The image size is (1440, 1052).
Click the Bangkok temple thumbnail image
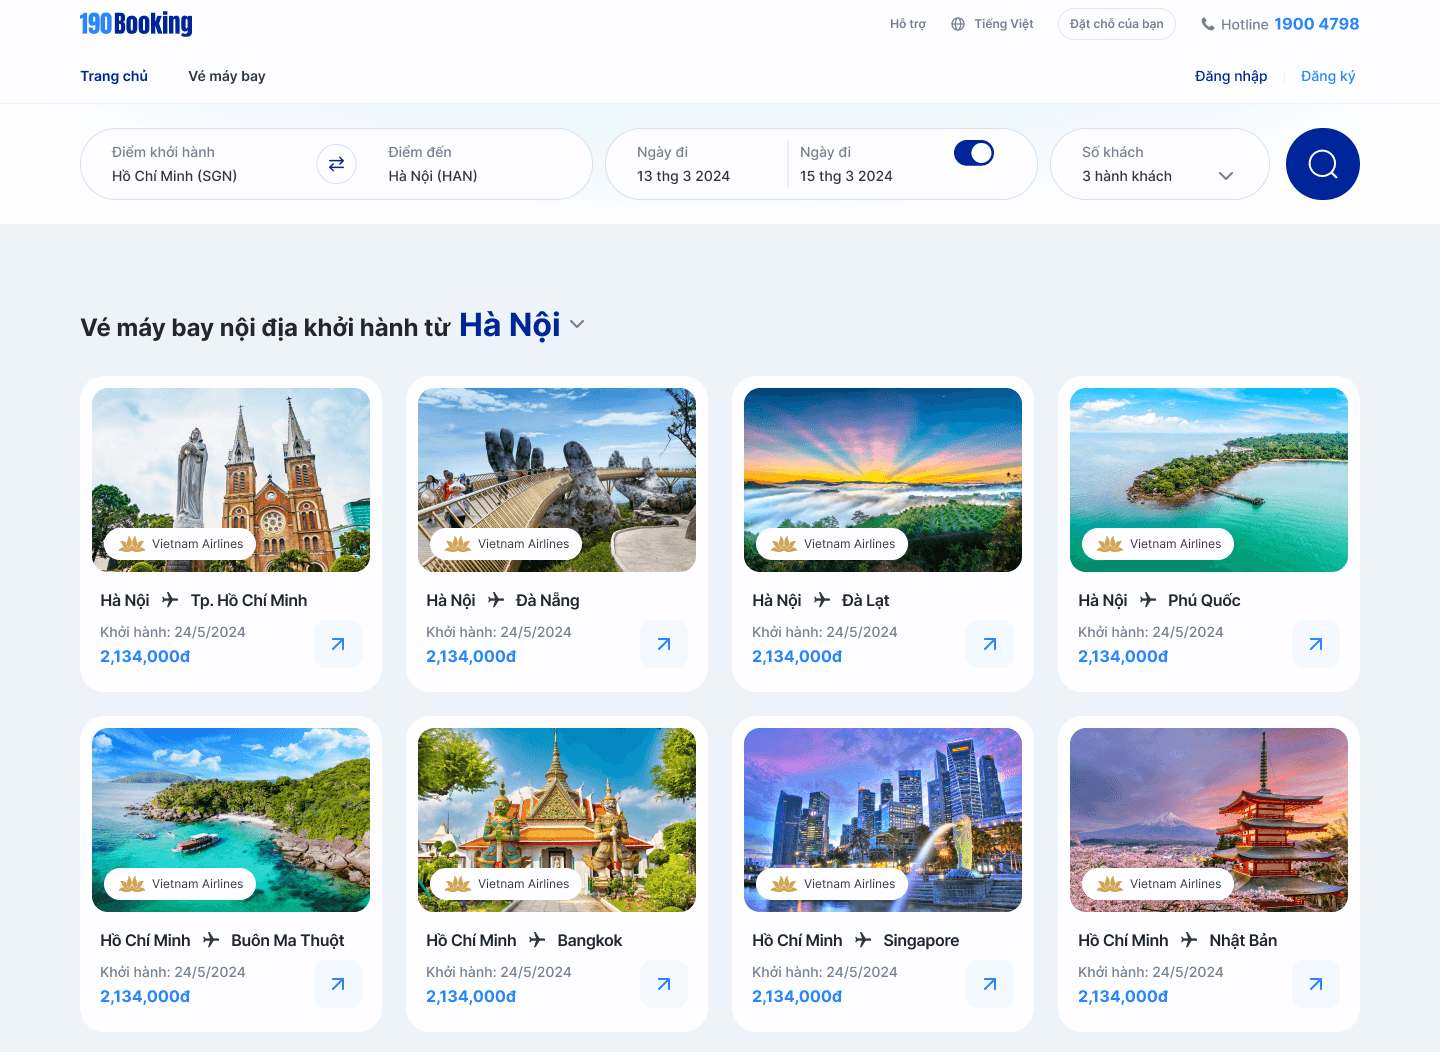click(557, 820)
